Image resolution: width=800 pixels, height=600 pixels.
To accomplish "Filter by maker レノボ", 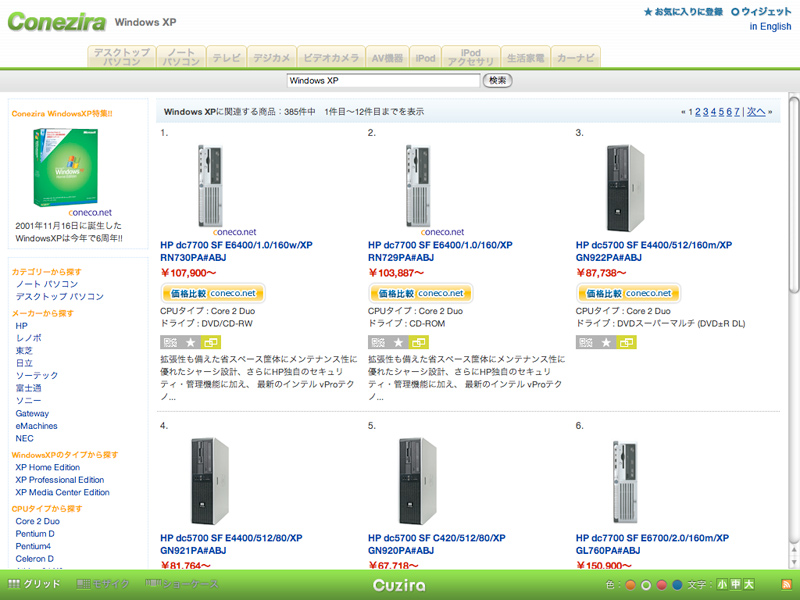I will (x=29, y=338).
